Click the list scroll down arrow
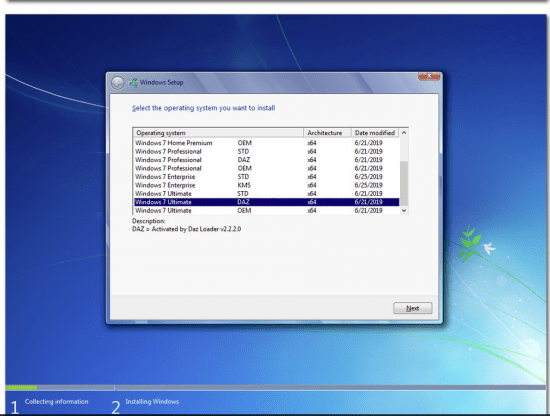 tap(404, 210)
